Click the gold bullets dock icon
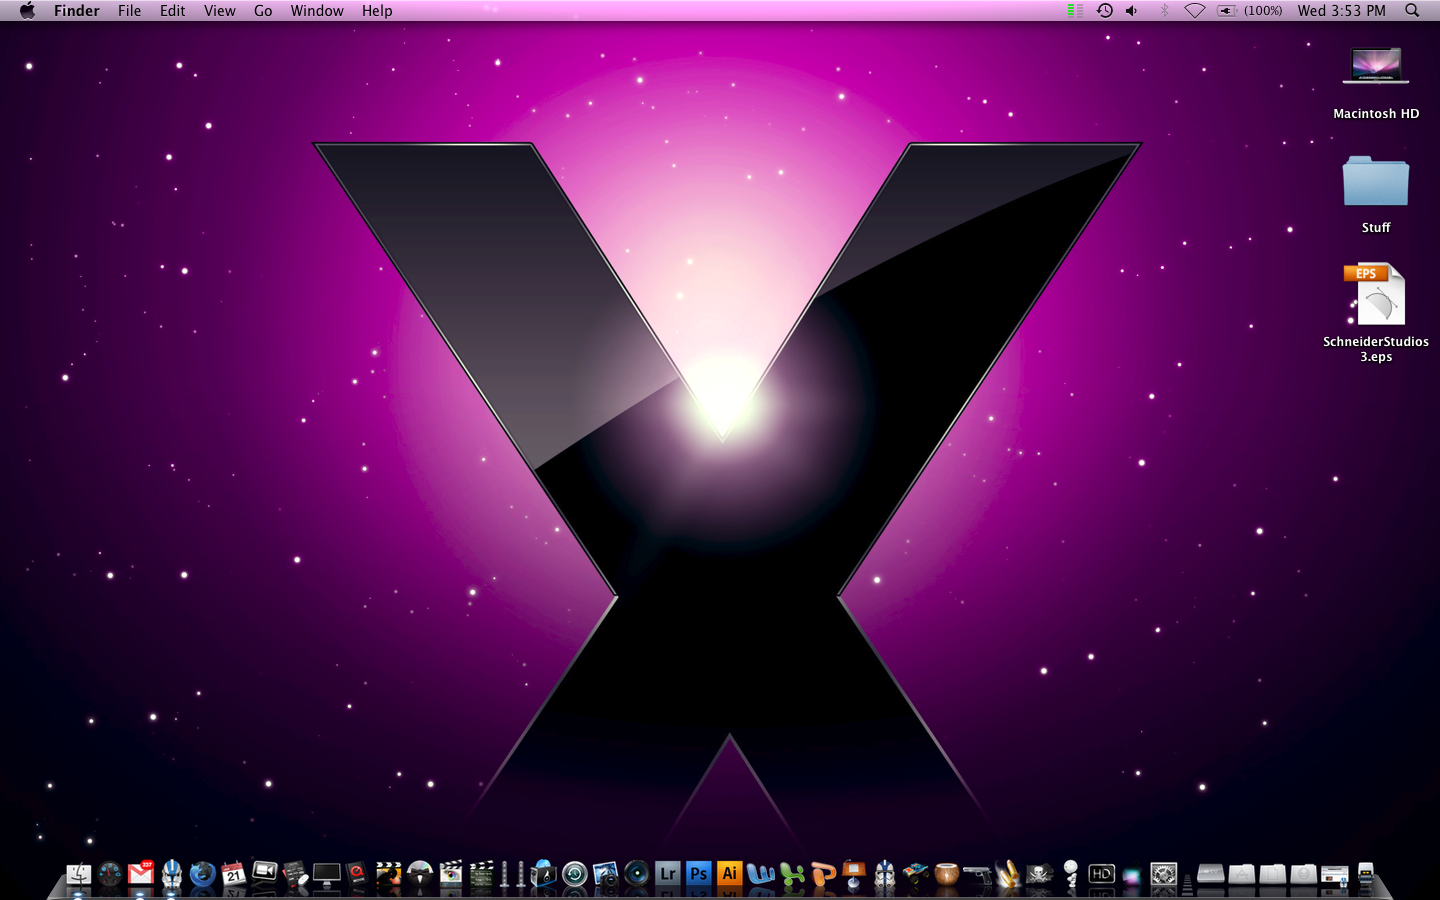 [x=1008, y=874]
